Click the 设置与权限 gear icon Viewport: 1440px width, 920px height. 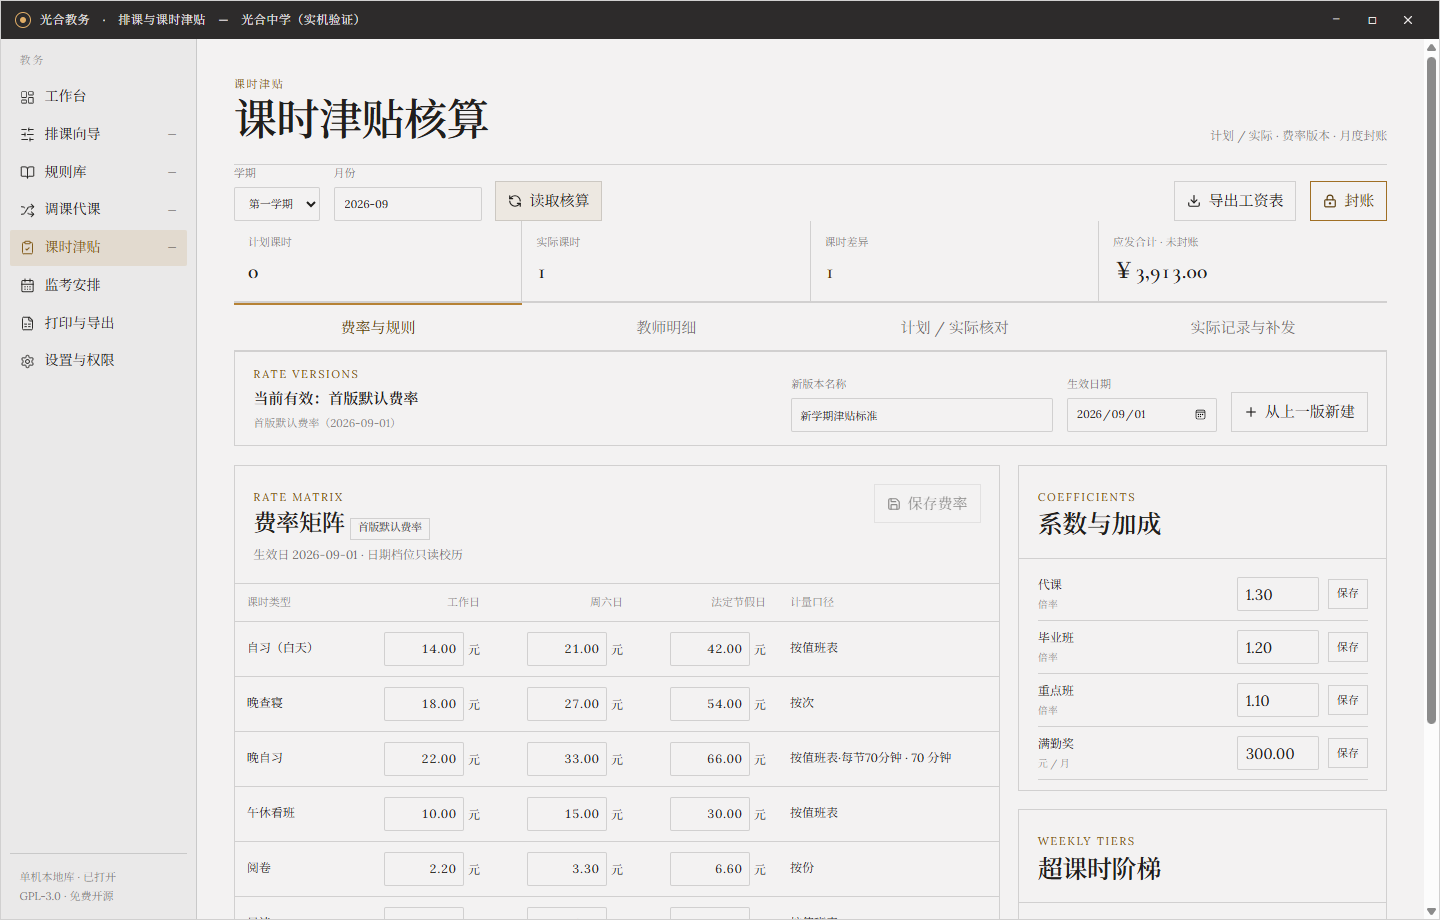(27, 361)
